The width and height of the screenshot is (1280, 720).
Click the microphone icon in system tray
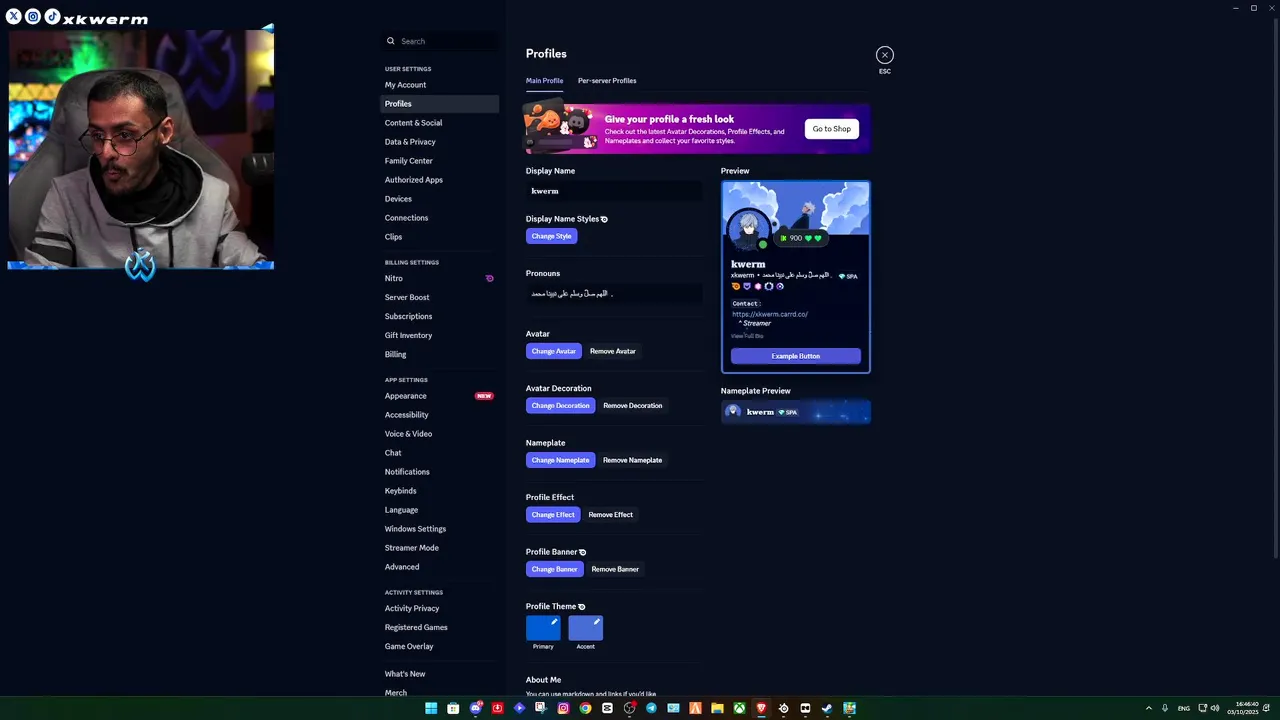tap(1164, 708)
